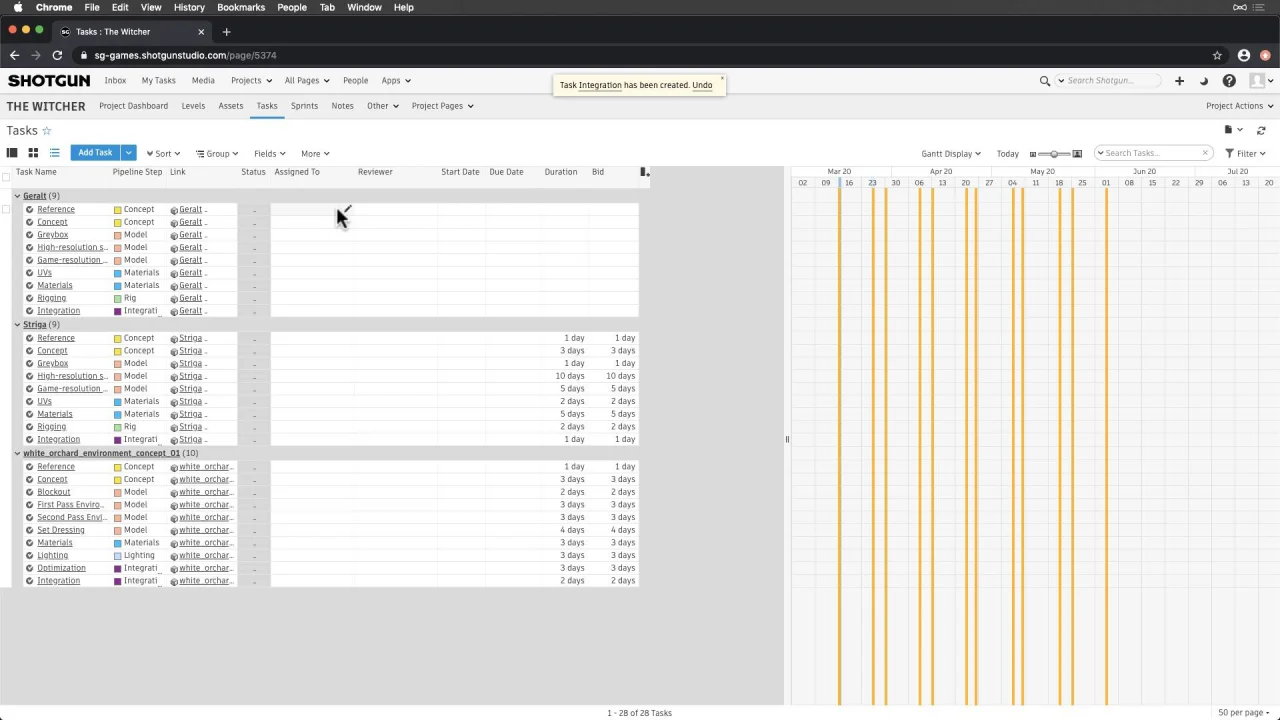
Task: Toggle dark mode moon icon
Action: pos(1204,81)
